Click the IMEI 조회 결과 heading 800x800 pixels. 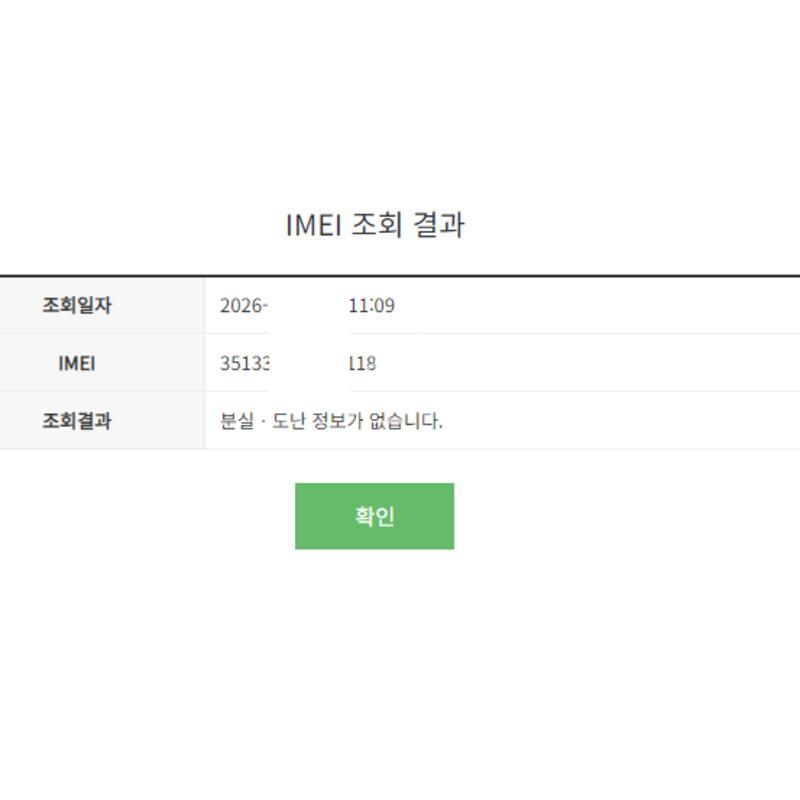coord(375,225)
